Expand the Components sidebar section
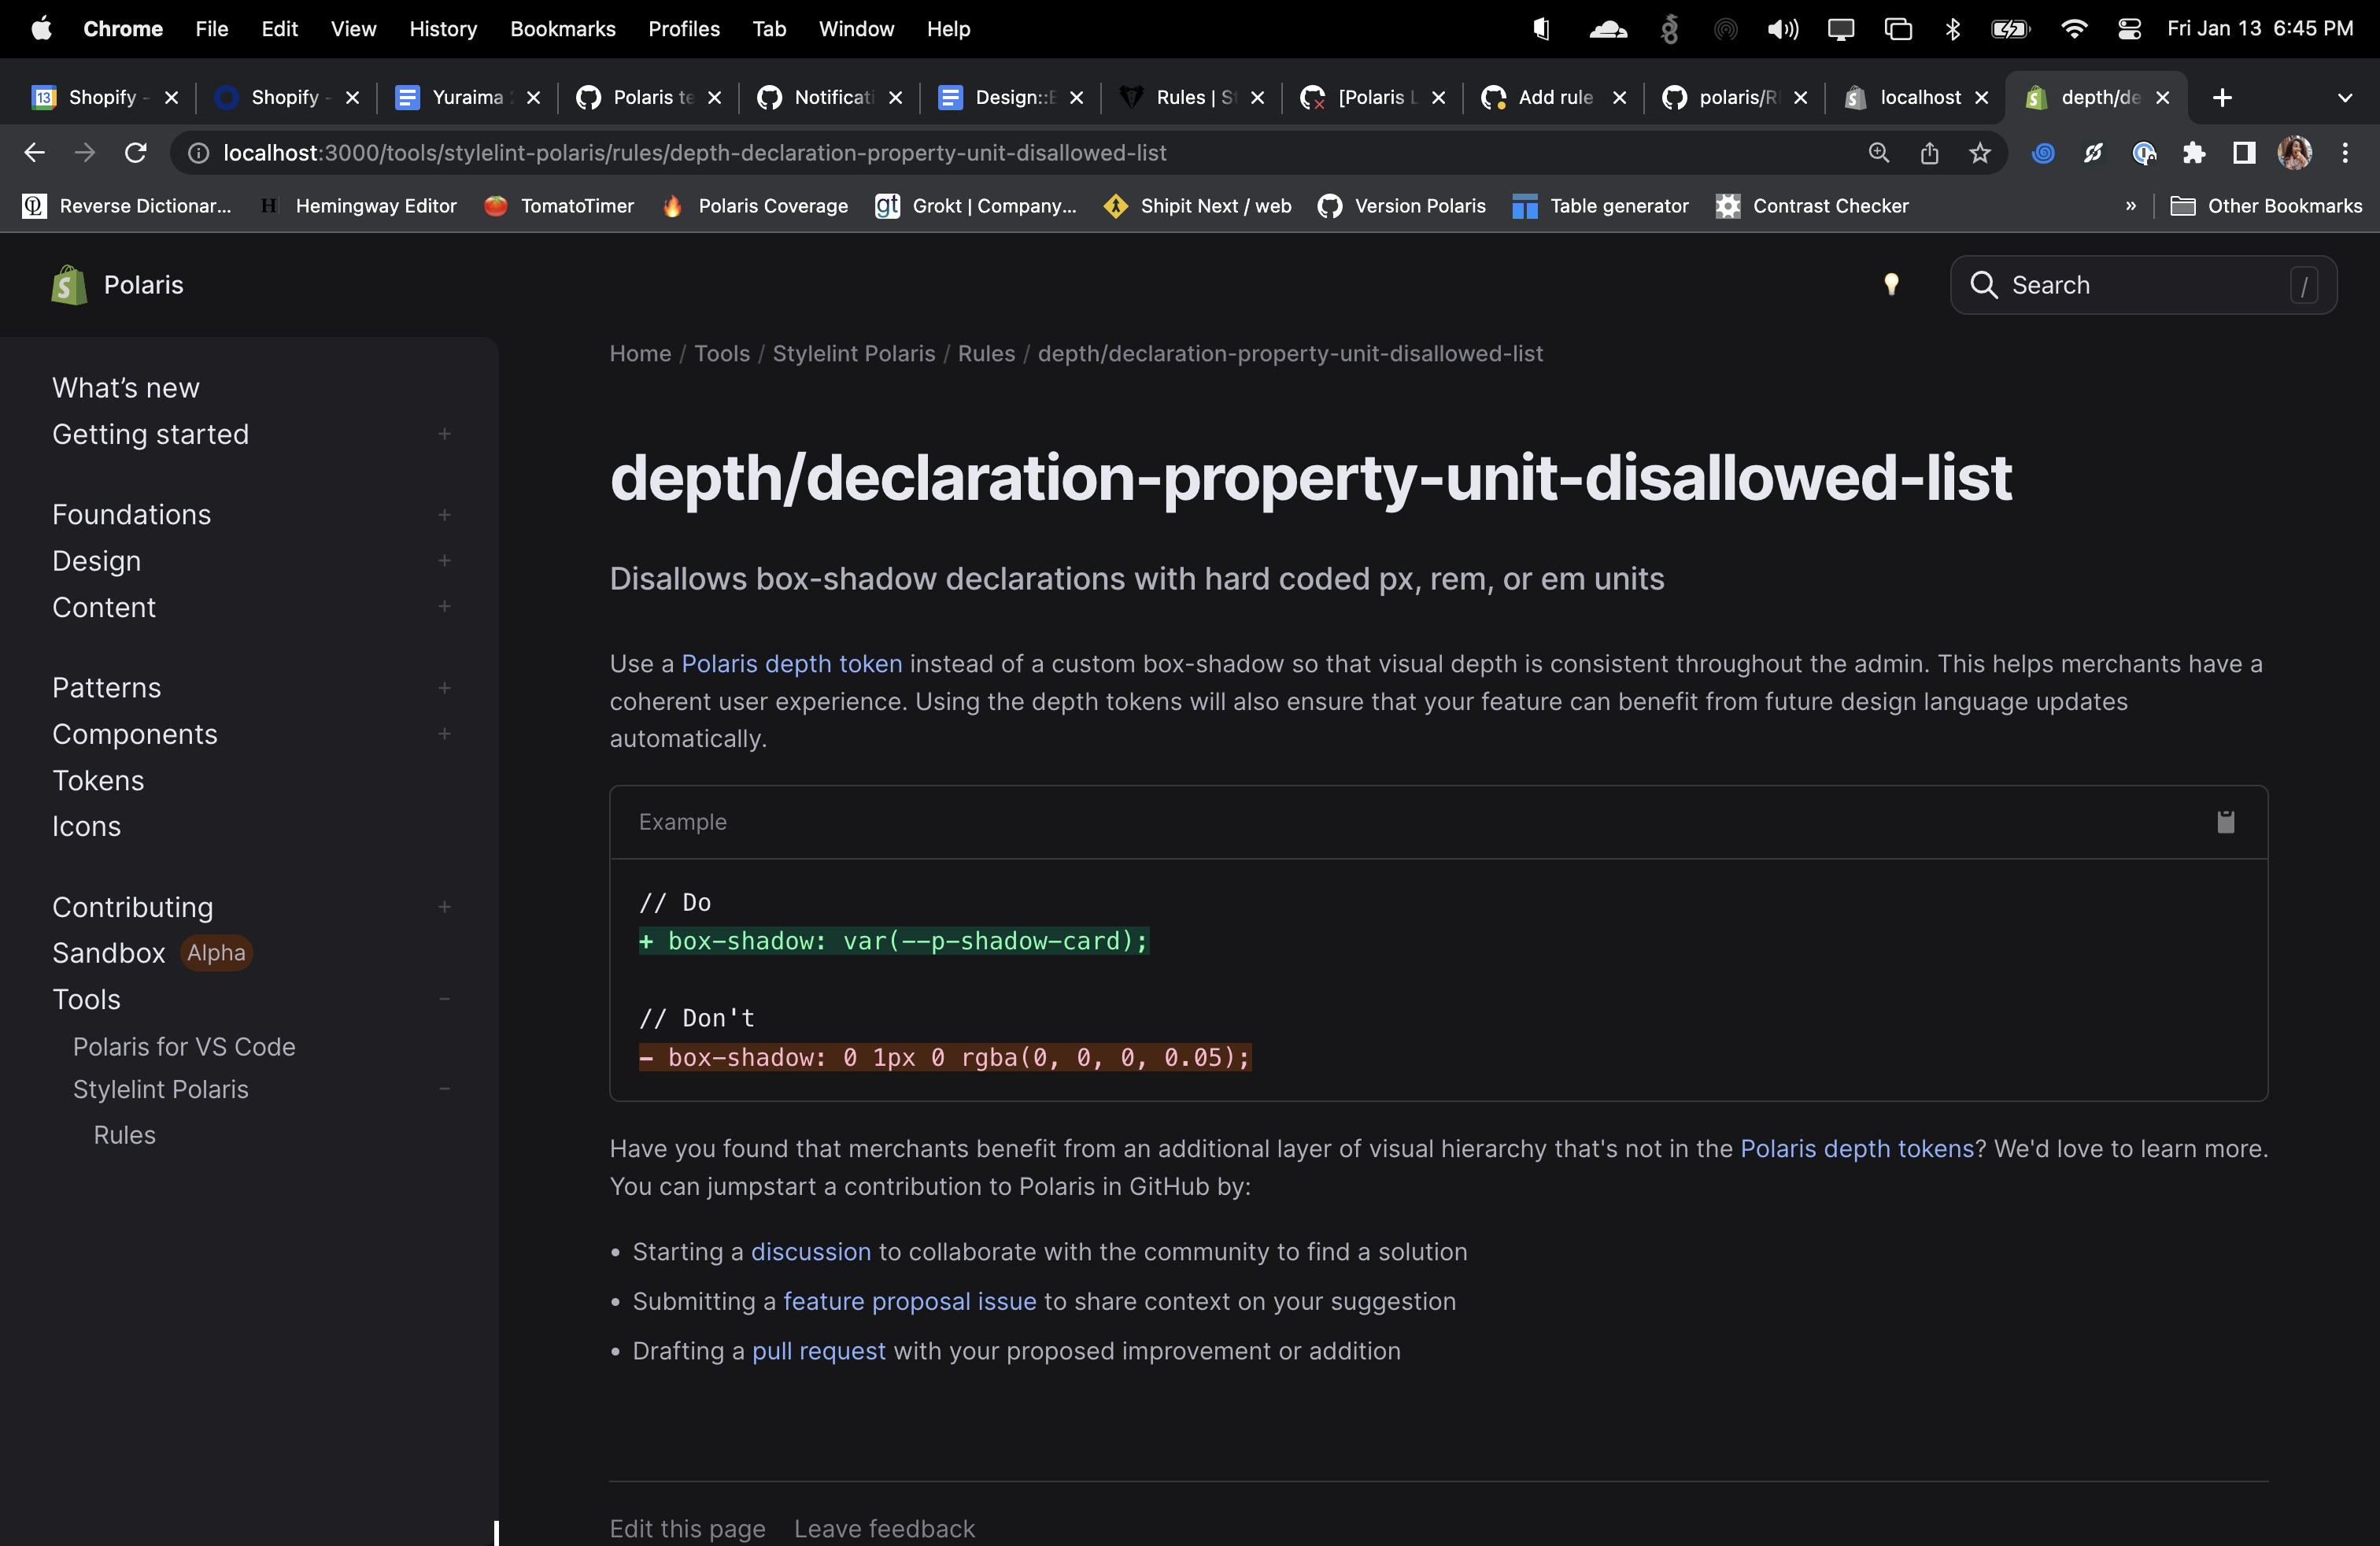 (444, 734)
